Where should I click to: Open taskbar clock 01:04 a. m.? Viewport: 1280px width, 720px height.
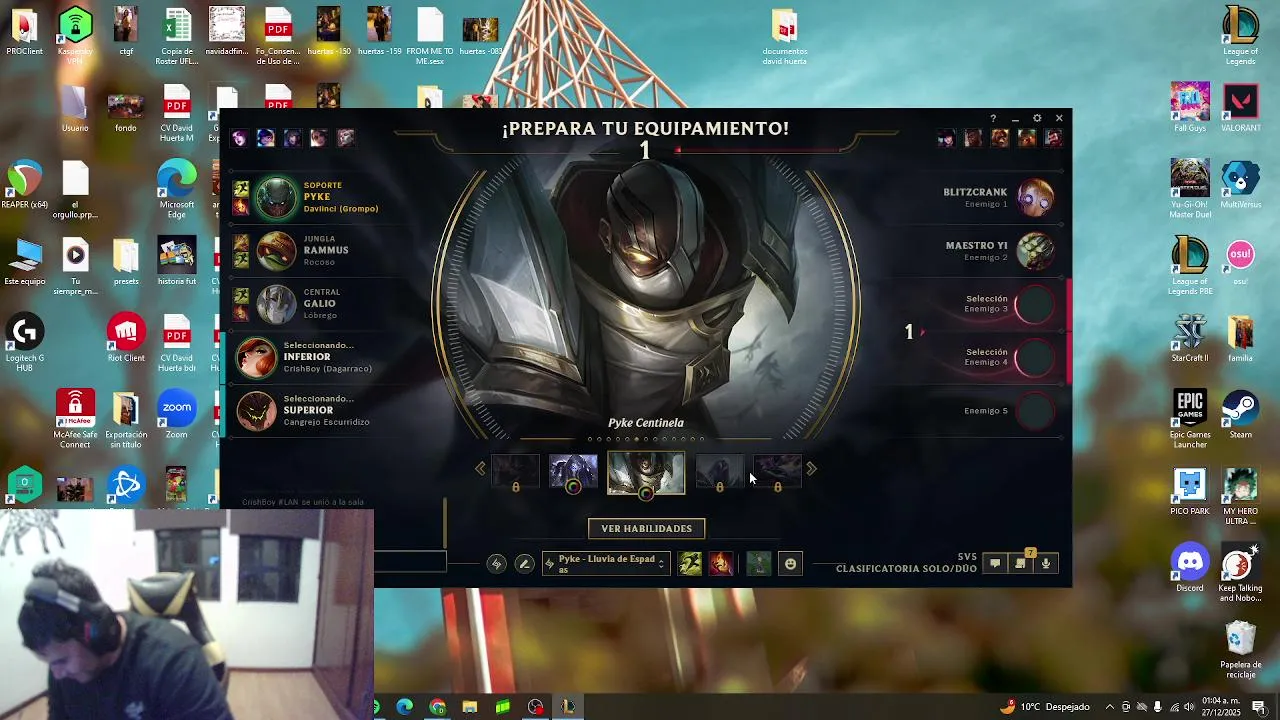coord(1221,707)
